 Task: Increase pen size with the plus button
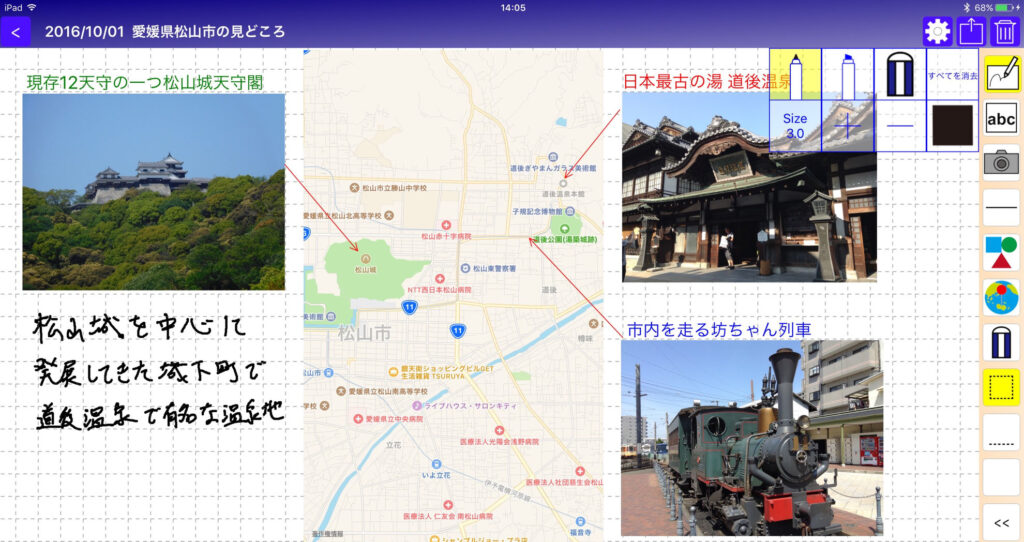coord(847,126)
